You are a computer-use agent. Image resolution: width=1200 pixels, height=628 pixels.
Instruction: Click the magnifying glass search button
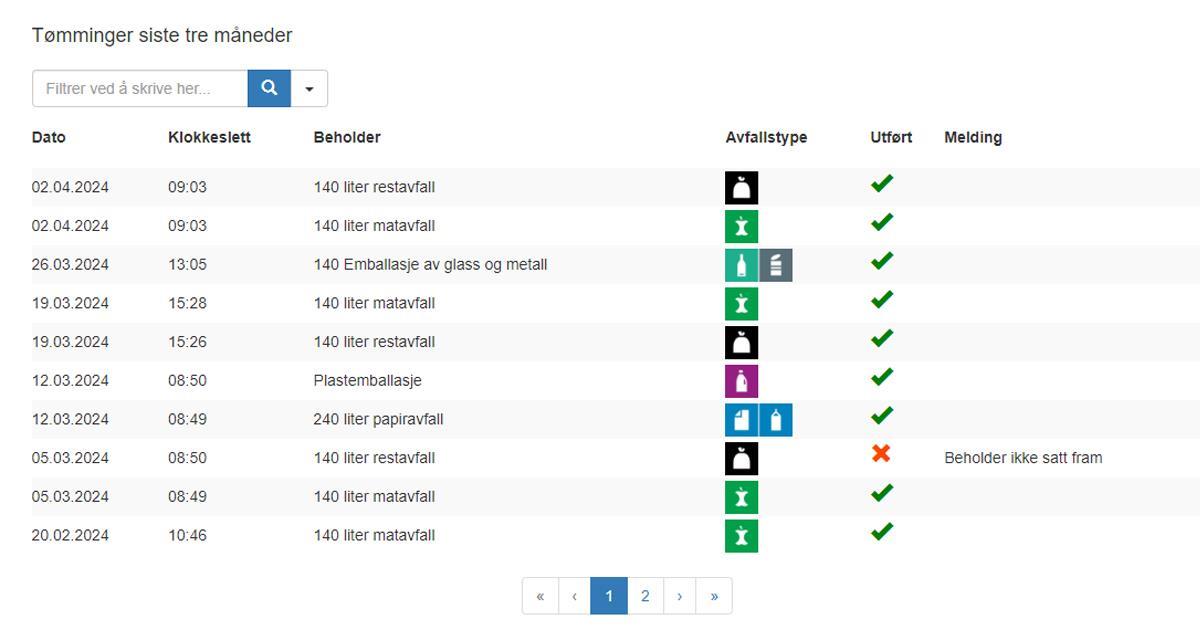(269, 88)
